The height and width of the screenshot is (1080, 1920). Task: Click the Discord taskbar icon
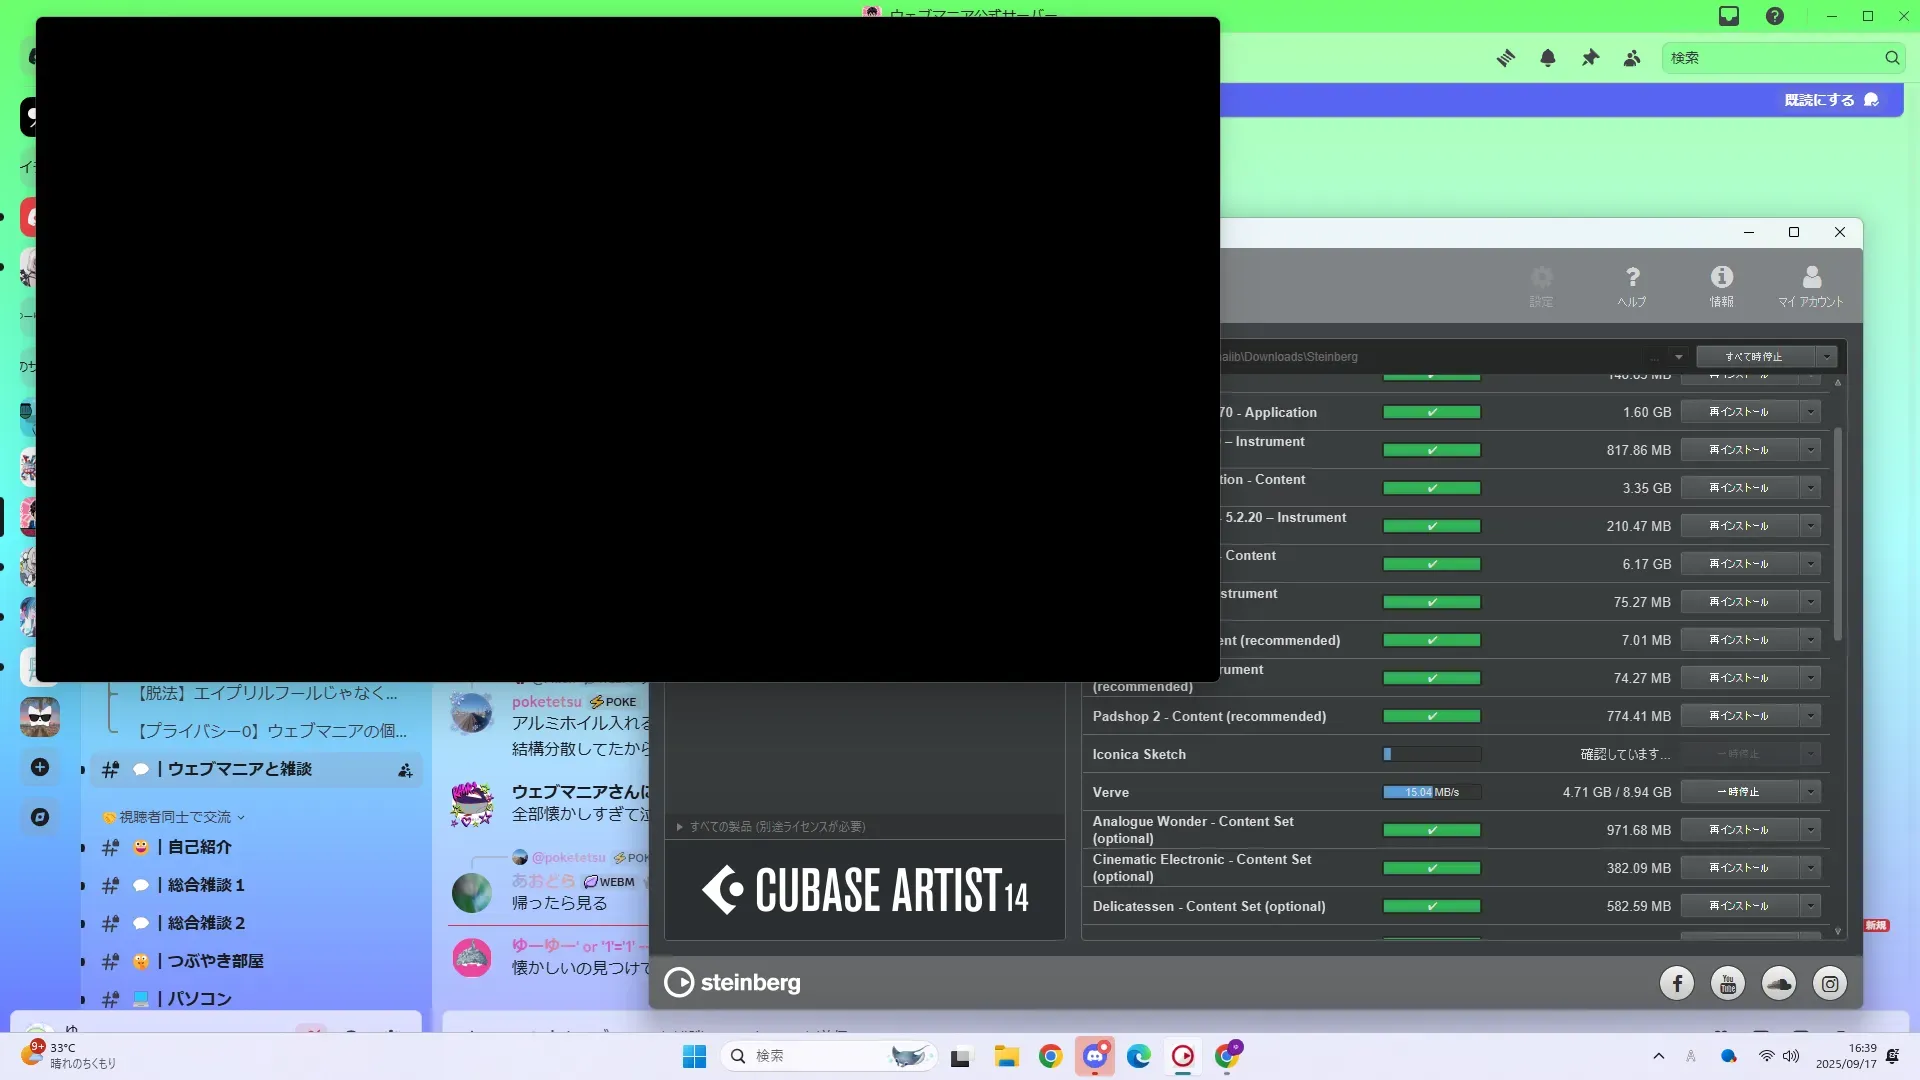1095,1056
